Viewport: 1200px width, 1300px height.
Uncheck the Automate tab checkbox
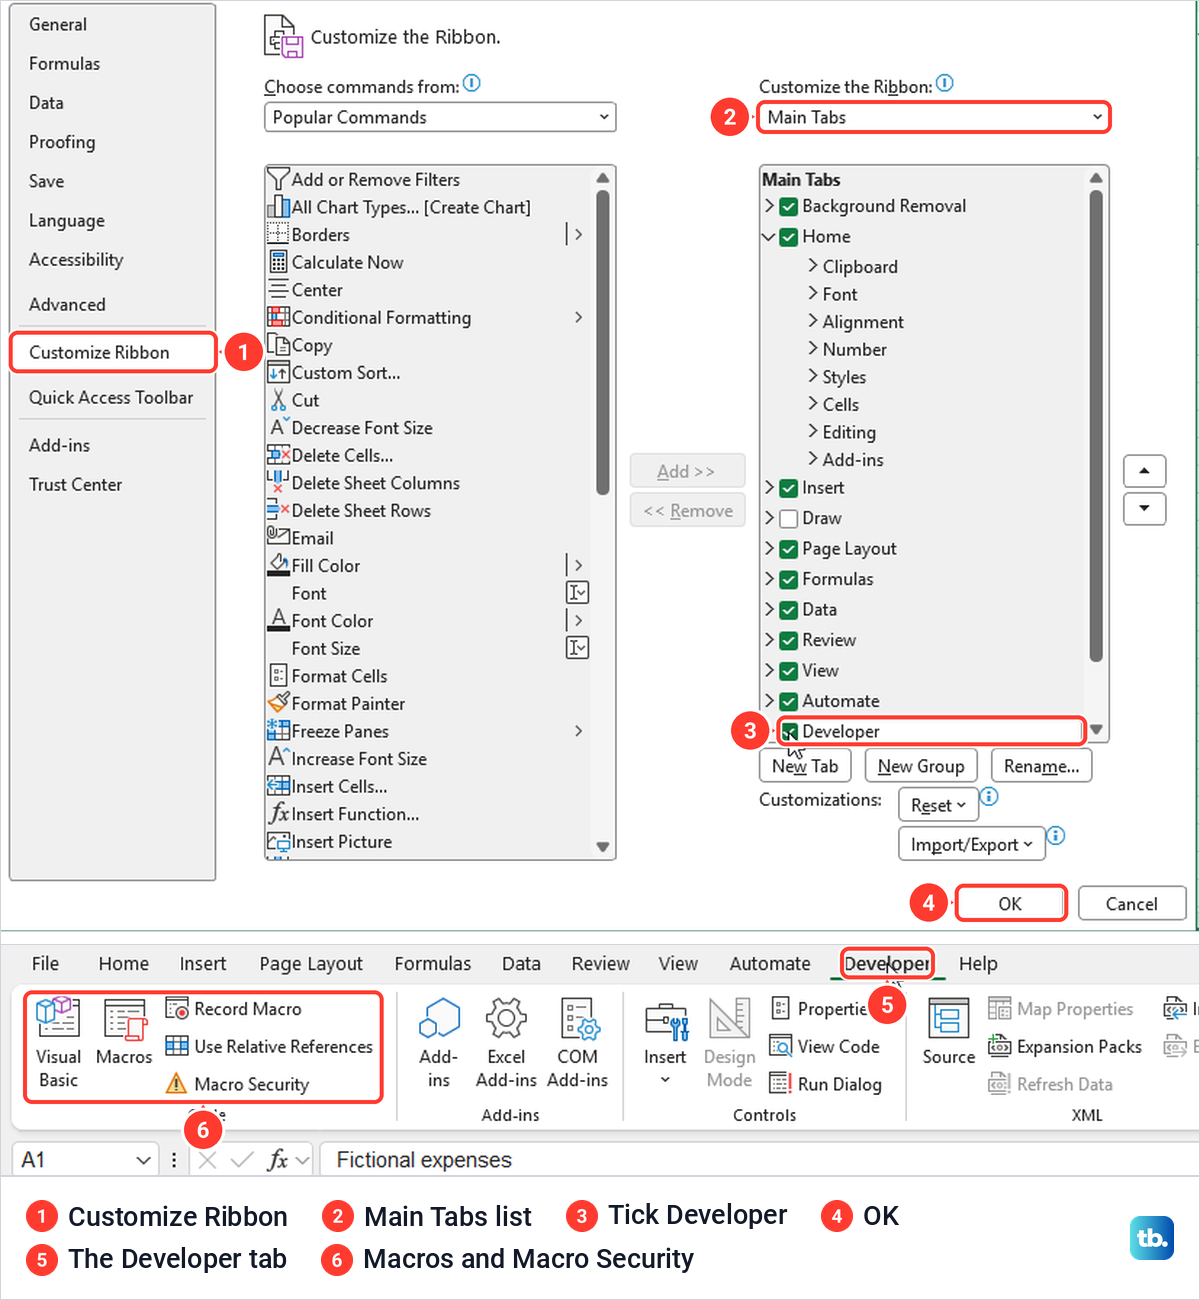(789, 701)
